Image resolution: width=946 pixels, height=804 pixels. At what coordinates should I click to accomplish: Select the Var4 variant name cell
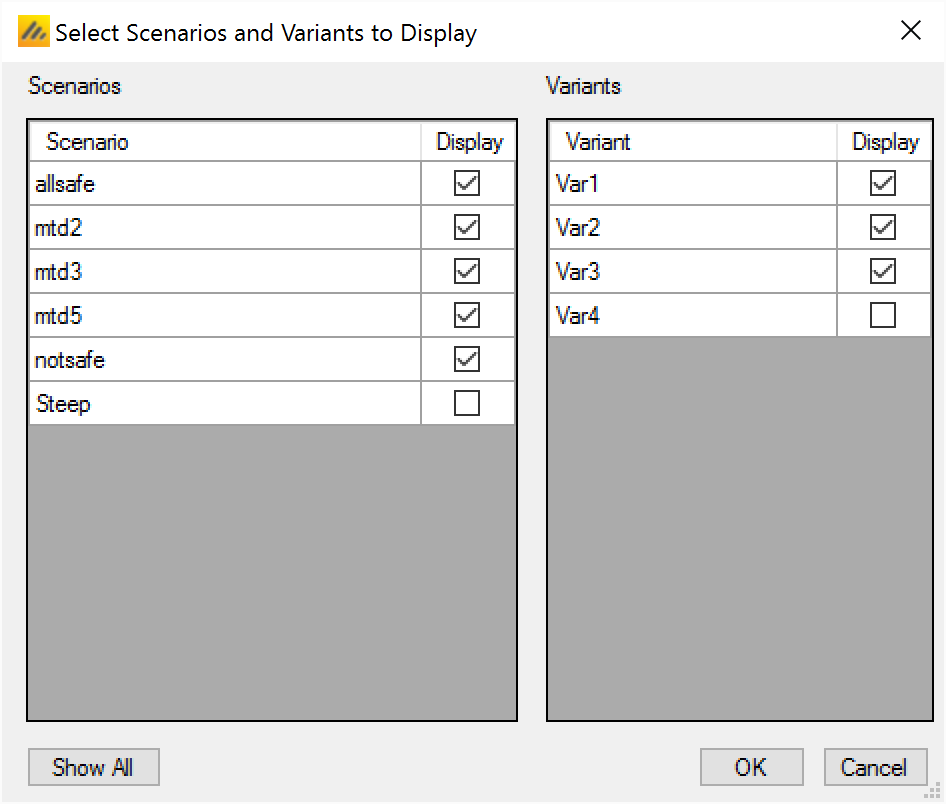tap(692, 316)
